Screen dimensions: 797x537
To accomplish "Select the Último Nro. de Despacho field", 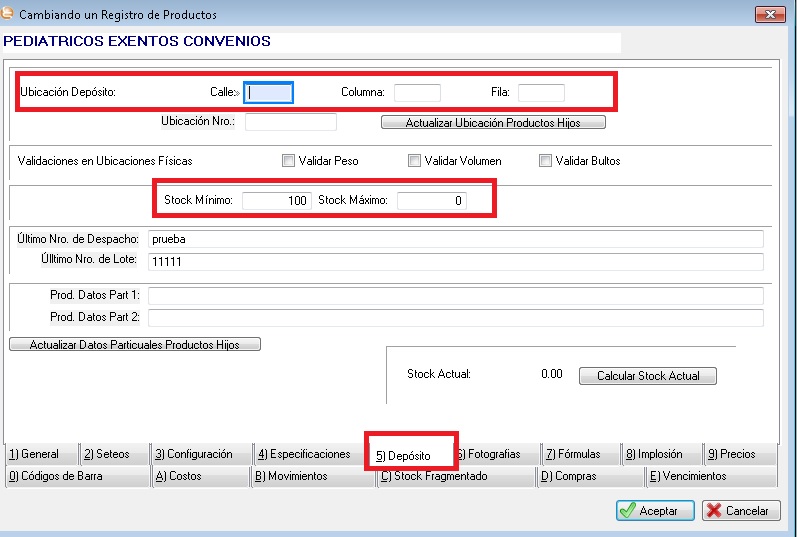I will 455,239.
